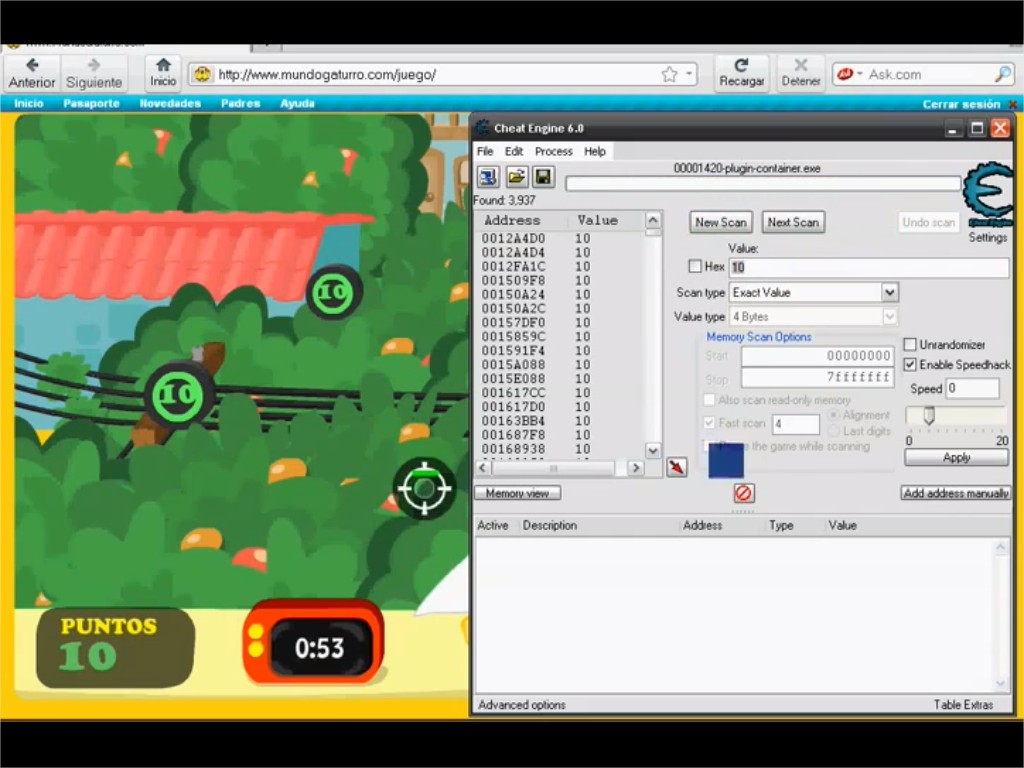Open the Inicio home icon
This screenshot has height=768, width=1024.
[163, 72]
